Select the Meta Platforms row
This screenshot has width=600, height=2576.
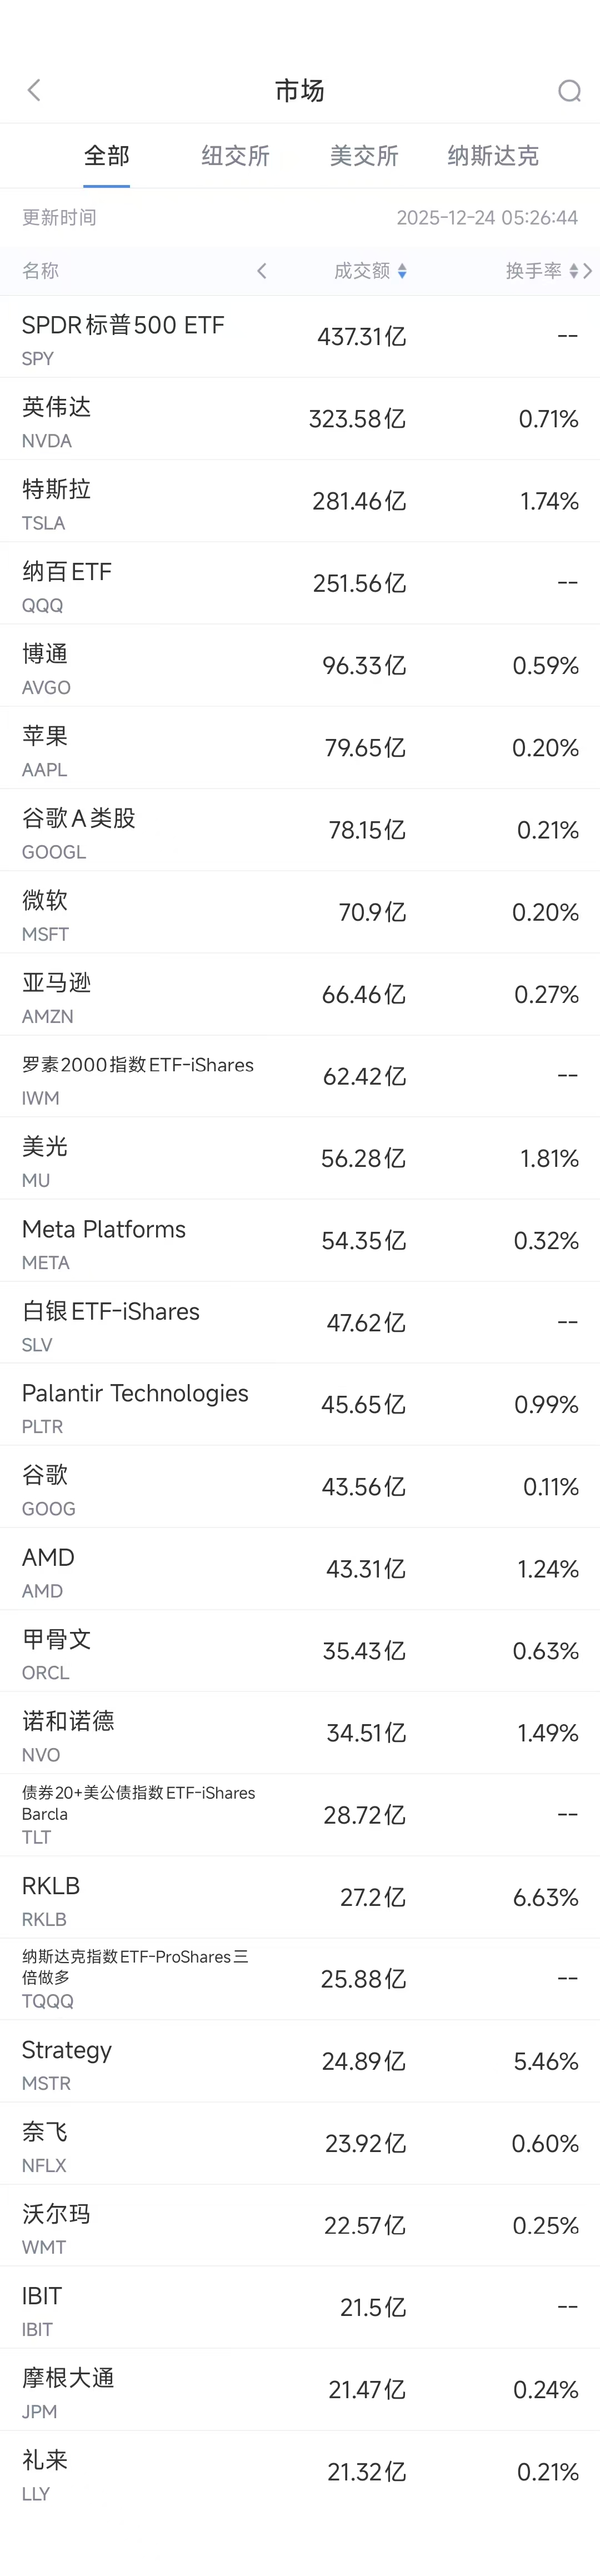pos(300,1241)
